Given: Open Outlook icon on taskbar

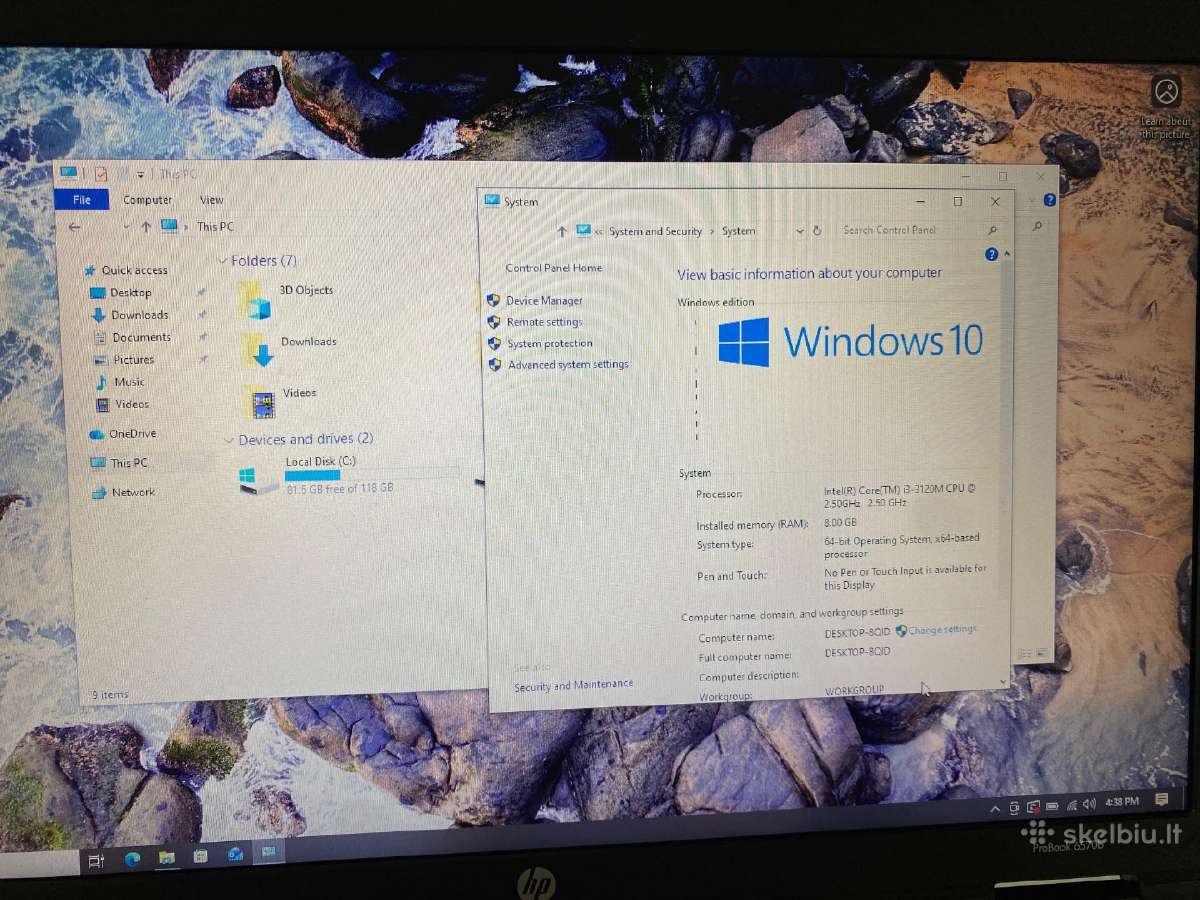Looking at the screenshot, I should point(235,854).
